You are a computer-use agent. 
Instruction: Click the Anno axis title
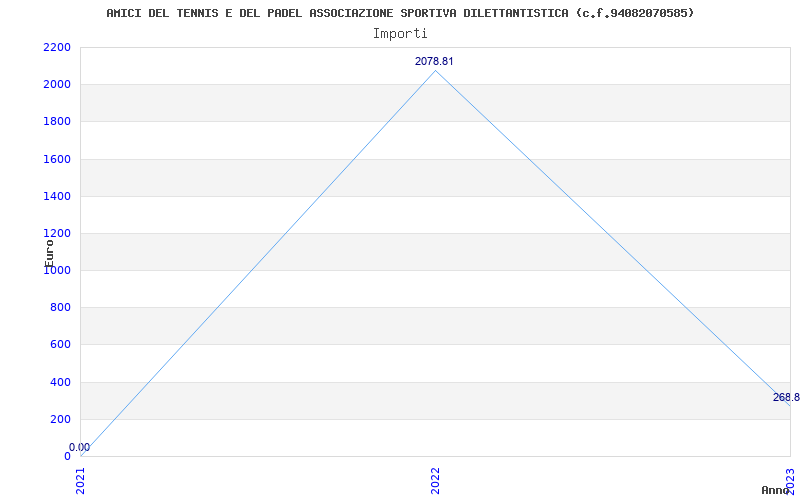775,490
